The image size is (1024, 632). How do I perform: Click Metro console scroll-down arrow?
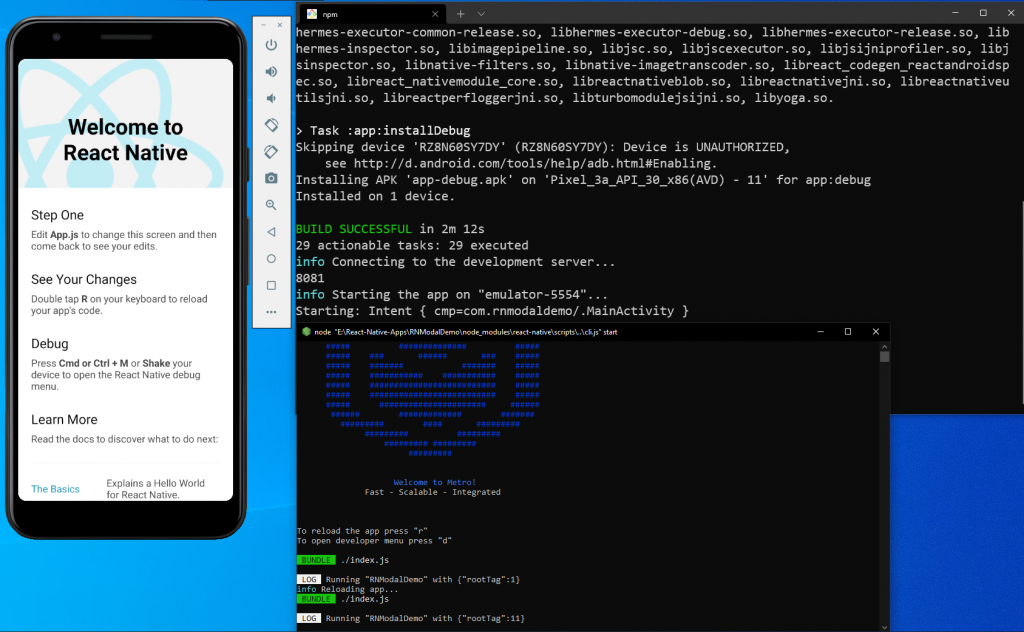click(x=884, y=627)
